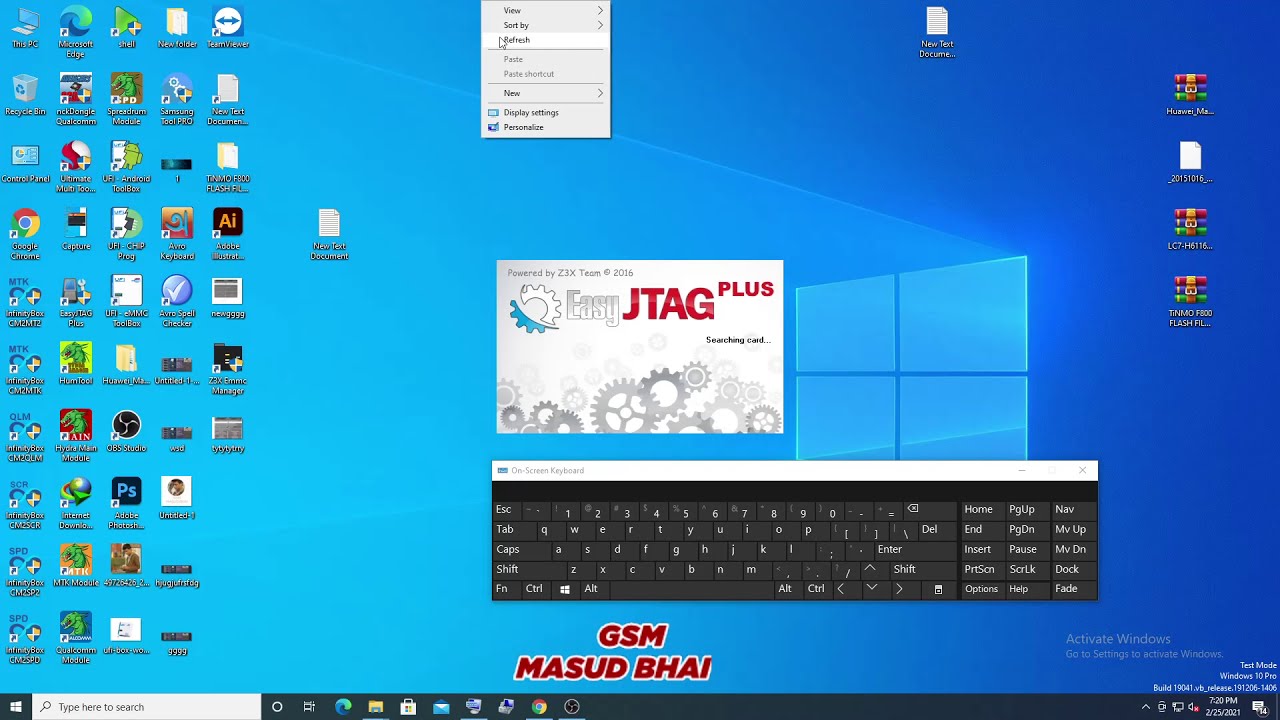Click the Fade key on On-Screen Keyboard
This screenshot has width=1280, height=720.
pos(1074,590)
